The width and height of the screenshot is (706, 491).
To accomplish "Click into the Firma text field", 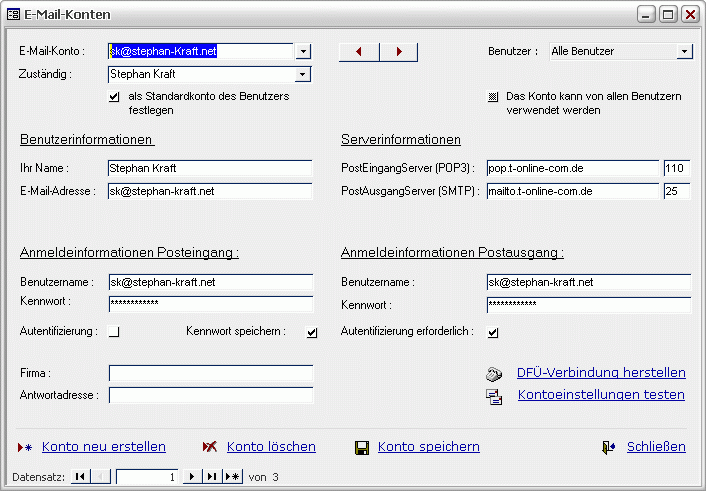I will [210, 373].
